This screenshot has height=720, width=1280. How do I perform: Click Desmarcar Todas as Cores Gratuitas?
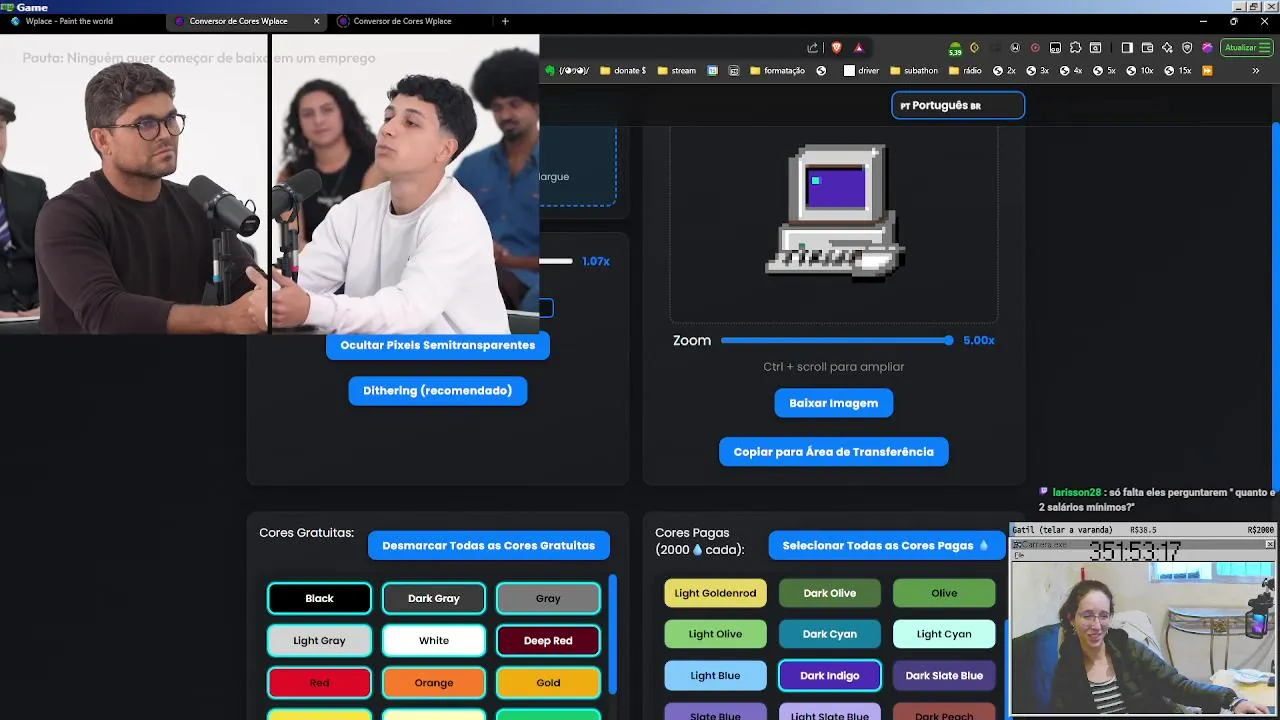[x=489, y=545]
